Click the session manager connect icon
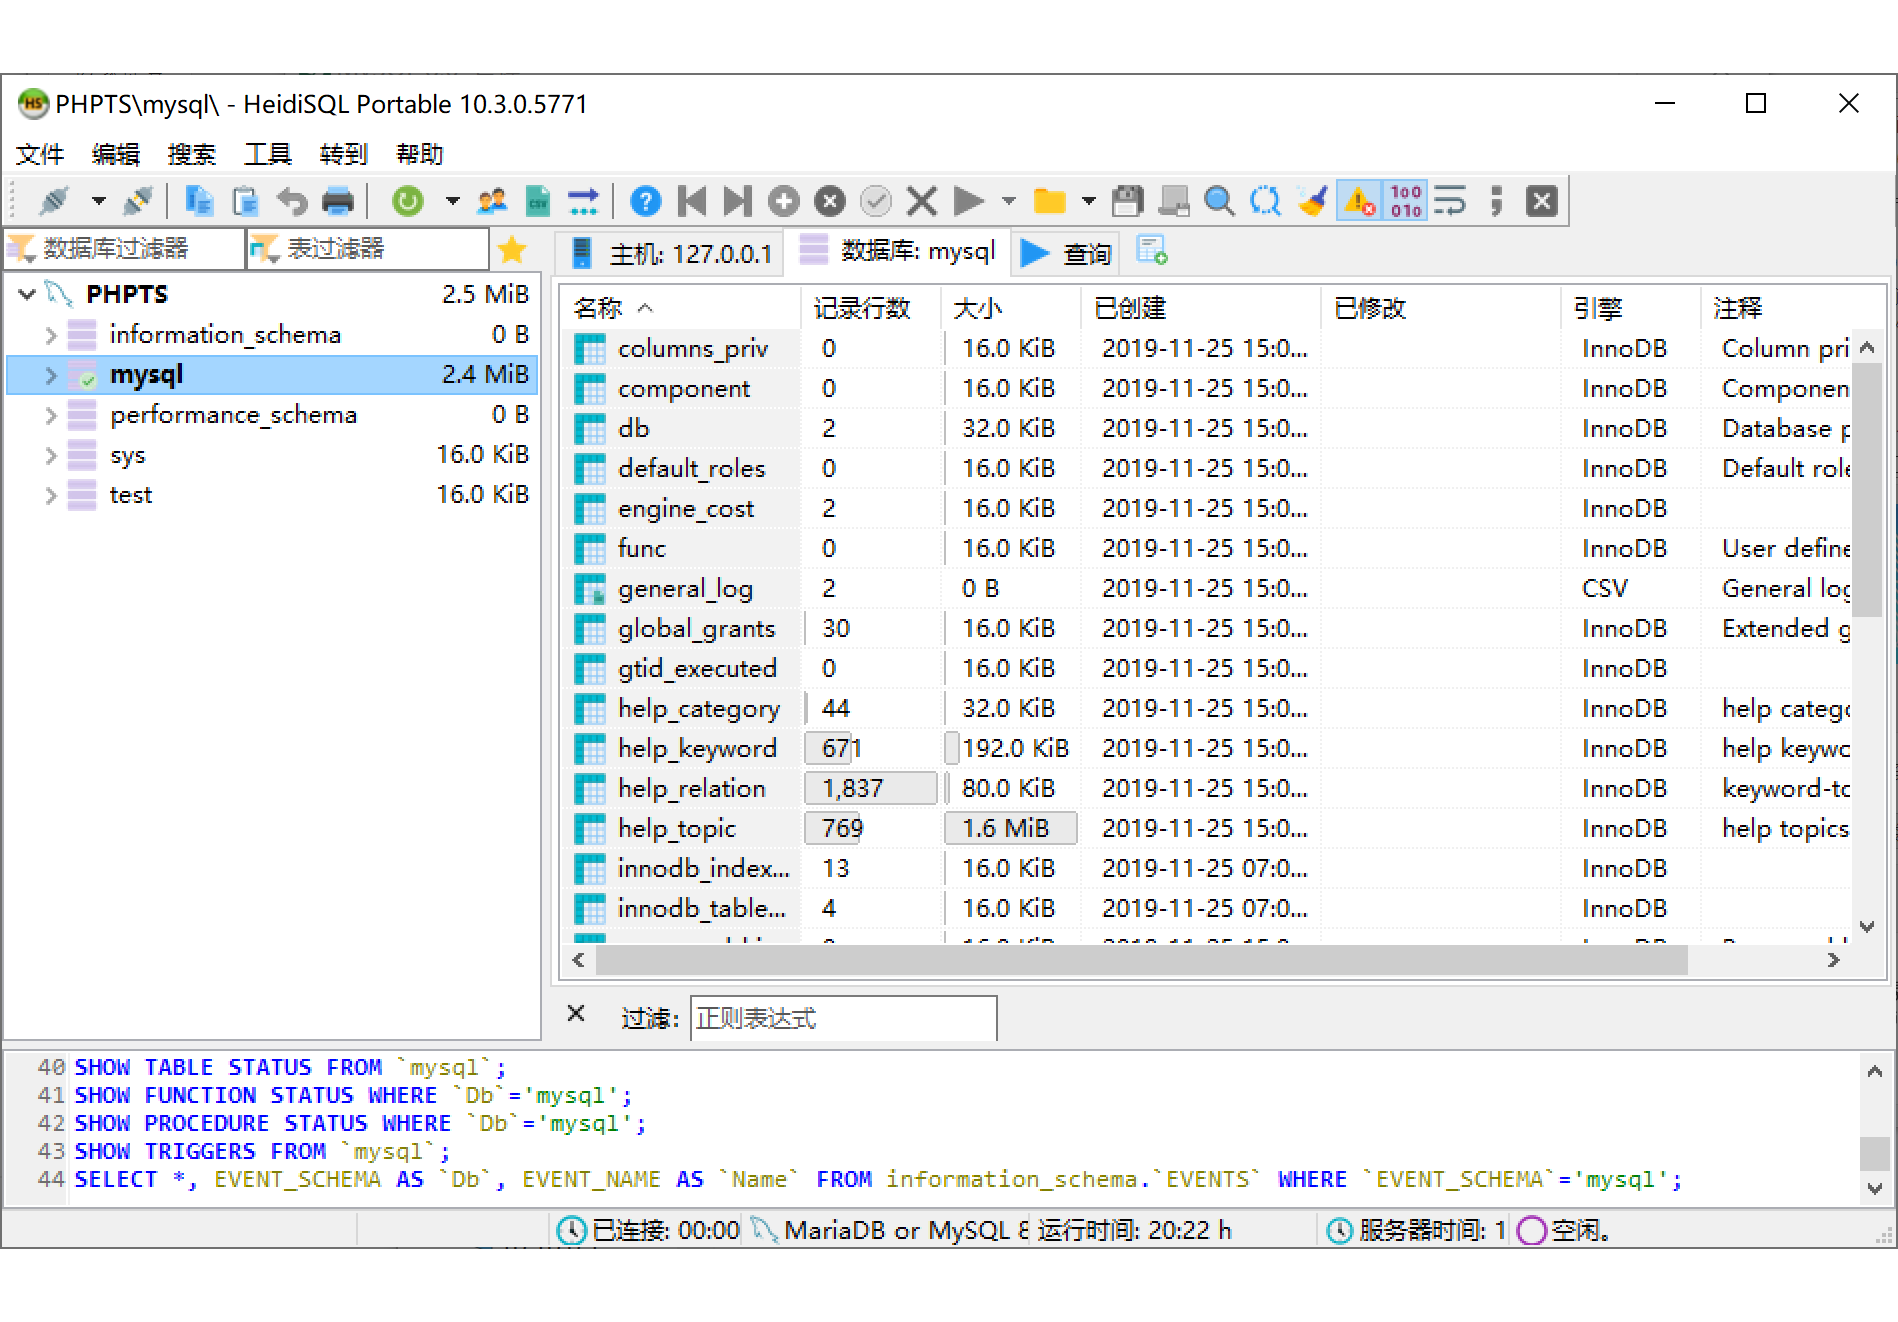 coord(54,201)
